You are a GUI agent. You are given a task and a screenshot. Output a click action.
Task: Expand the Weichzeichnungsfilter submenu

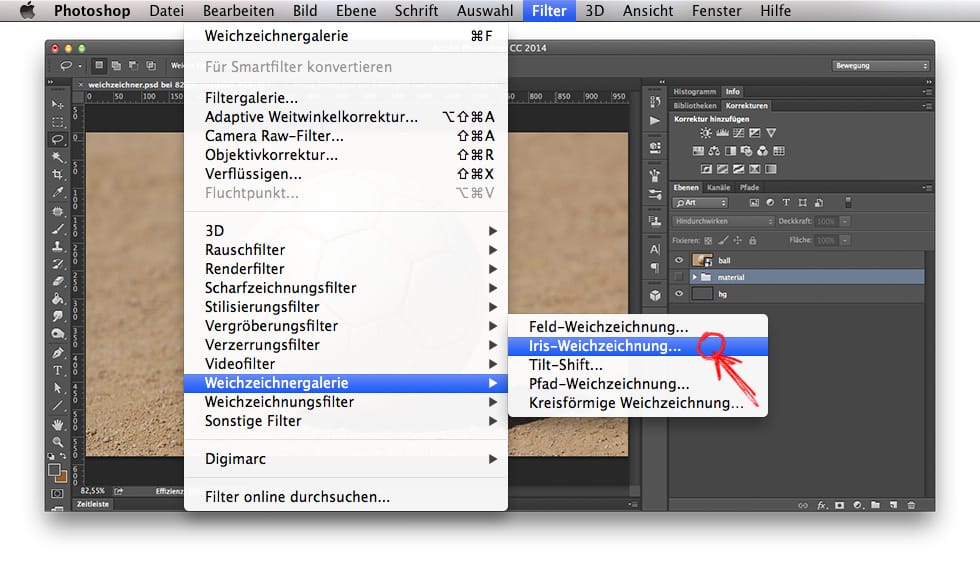(346, 402)
